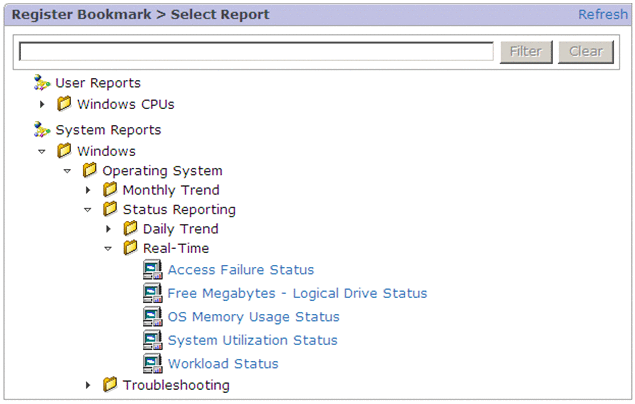635x404 pixels.
Task: Expand the Daily Trend folder
Action: [x=108, y=229]
